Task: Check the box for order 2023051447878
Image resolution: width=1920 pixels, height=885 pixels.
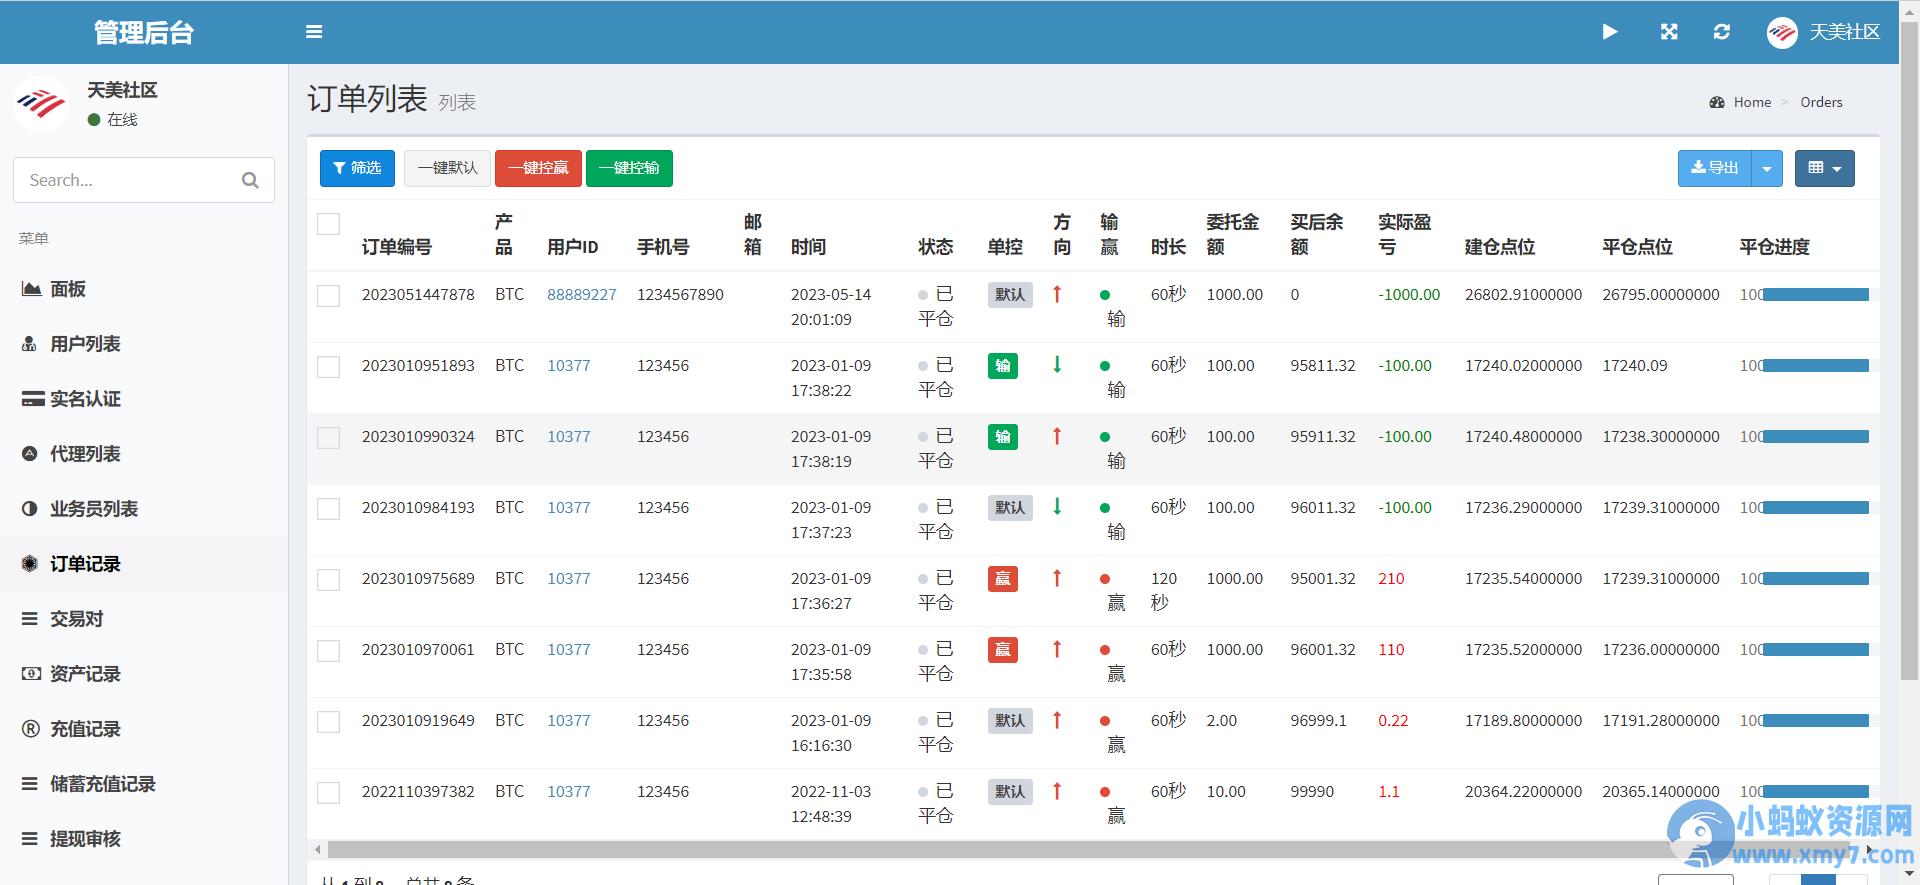Action: pyautogui.click(x=328, y=296)
